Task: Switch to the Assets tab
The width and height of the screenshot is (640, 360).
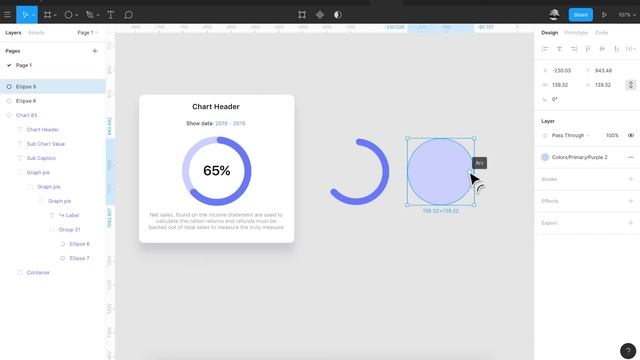Action: [36, 33]
